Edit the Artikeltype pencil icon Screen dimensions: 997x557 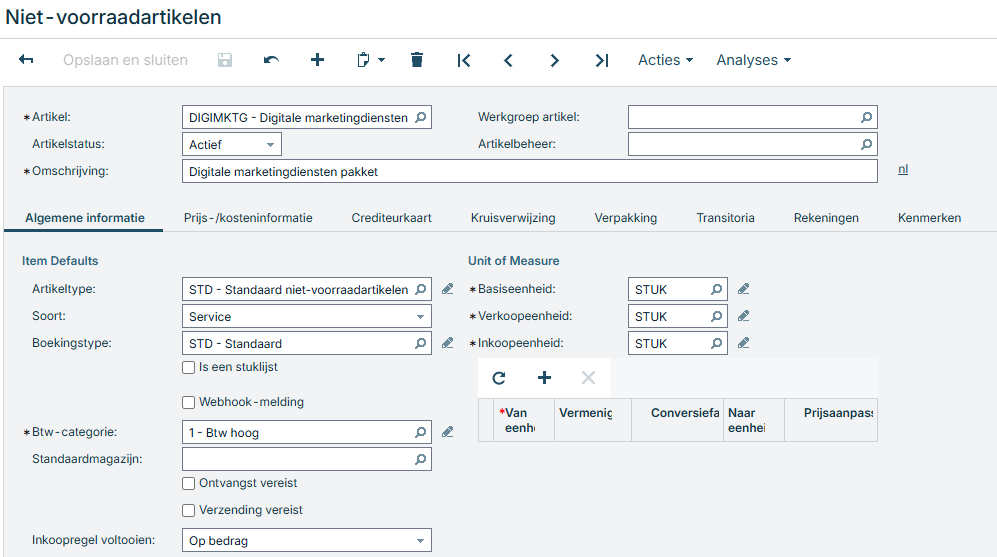(x=448, y=289)
